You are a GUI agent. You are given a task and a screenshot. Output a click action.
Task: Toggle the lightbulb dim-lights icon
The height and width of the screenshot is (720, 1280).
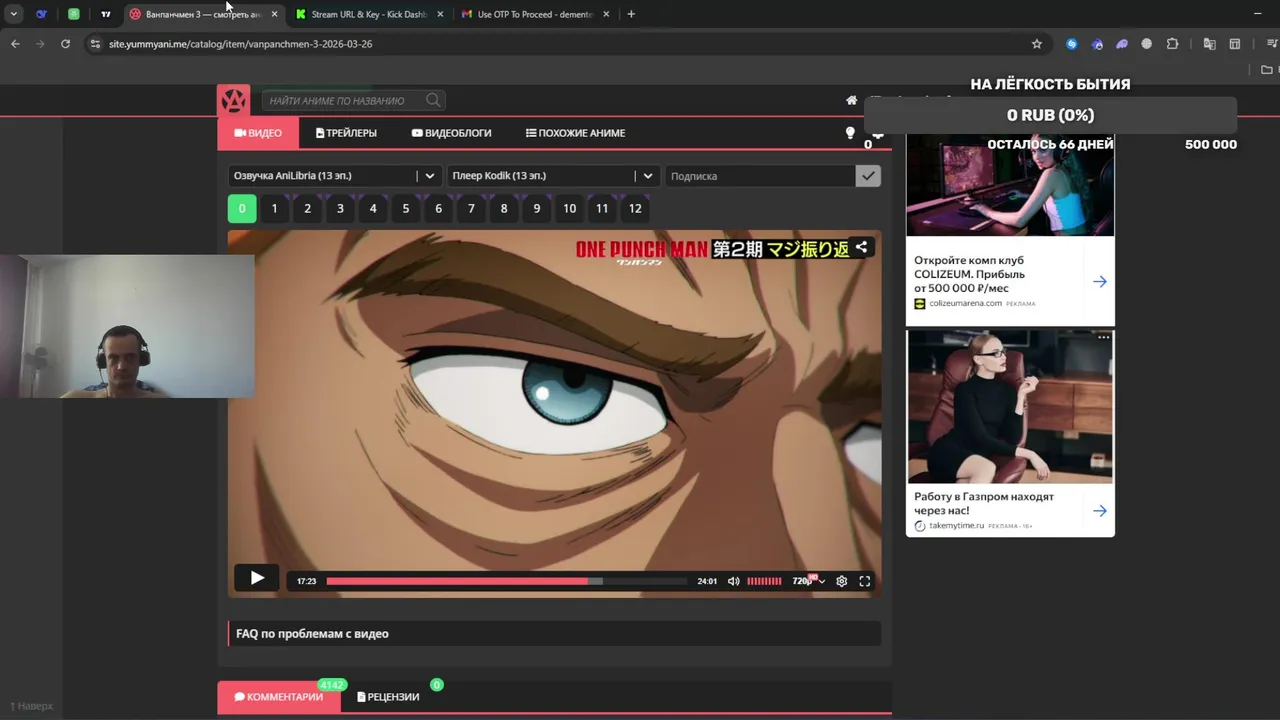(850, 132)
